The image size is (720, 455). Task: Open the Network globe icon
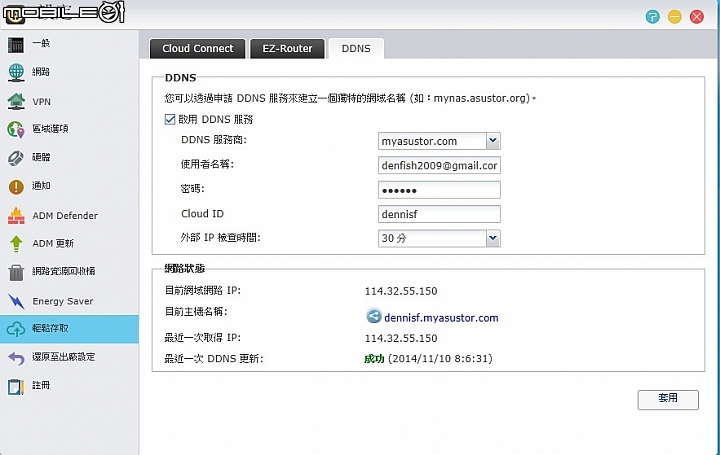16,73
